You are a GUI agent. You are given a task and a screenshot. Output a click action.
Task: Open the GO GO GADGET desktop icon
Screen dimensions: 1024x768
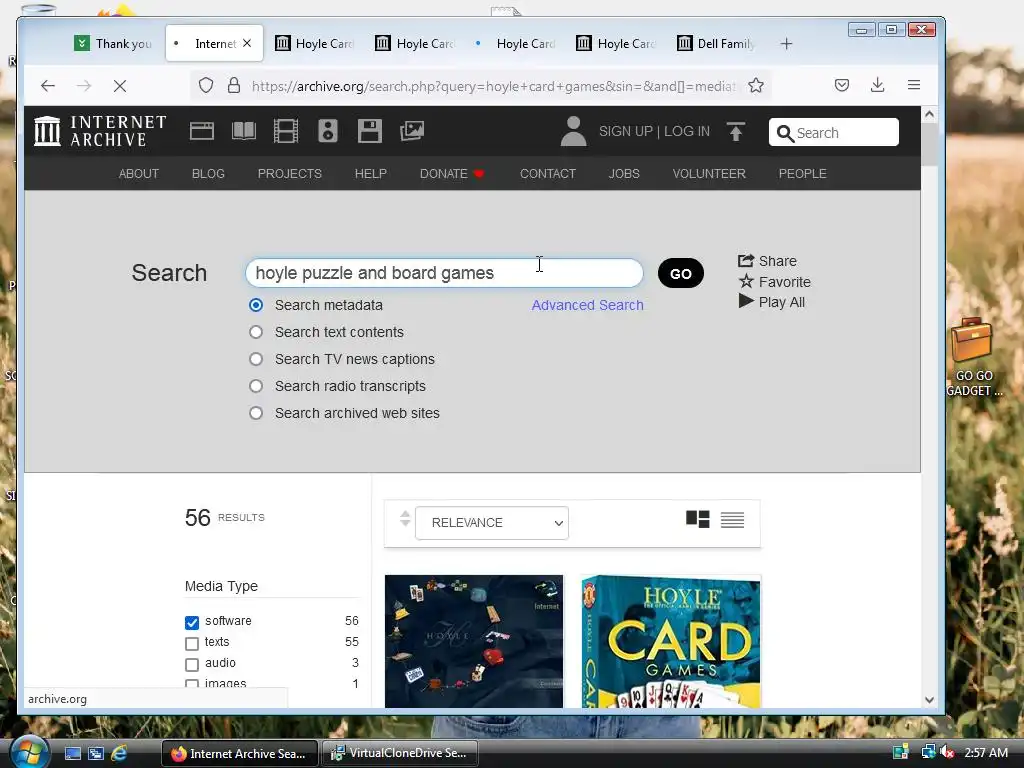click(x=974, y=357)
